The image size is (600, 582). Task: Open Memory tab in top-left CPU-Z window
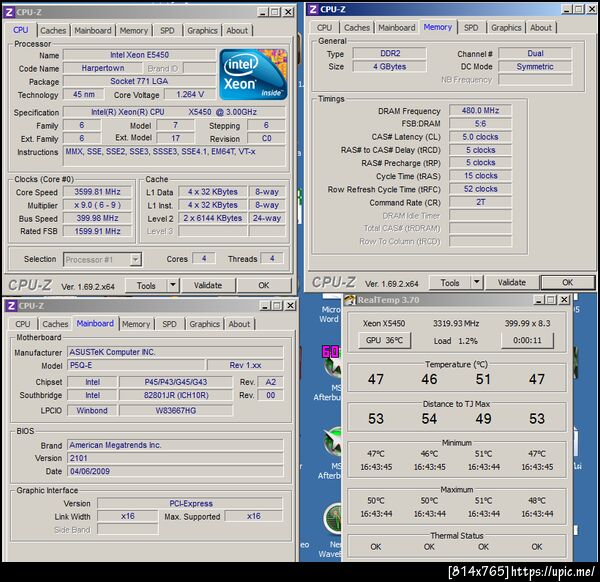point(134,30)
